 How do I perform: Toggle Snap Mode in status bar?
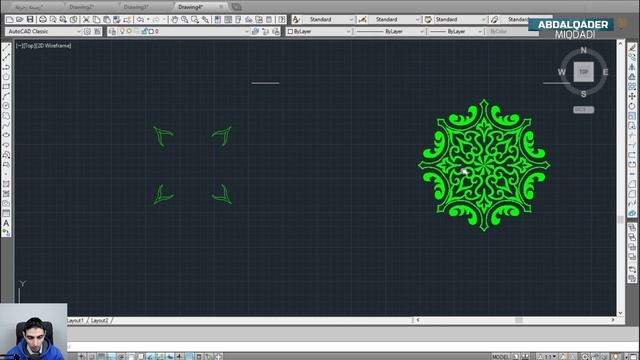pyautogui.click(x=92, y=357)
